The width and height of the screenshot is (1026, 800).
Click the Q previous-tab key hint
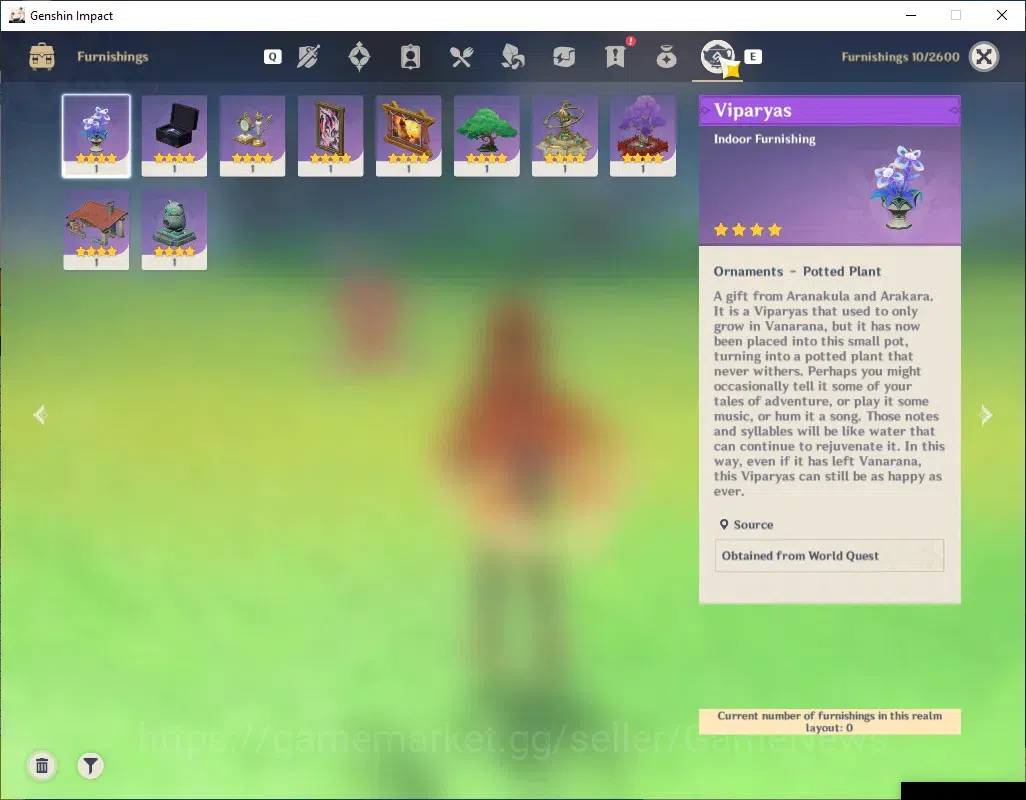click(x=272, y=57)
